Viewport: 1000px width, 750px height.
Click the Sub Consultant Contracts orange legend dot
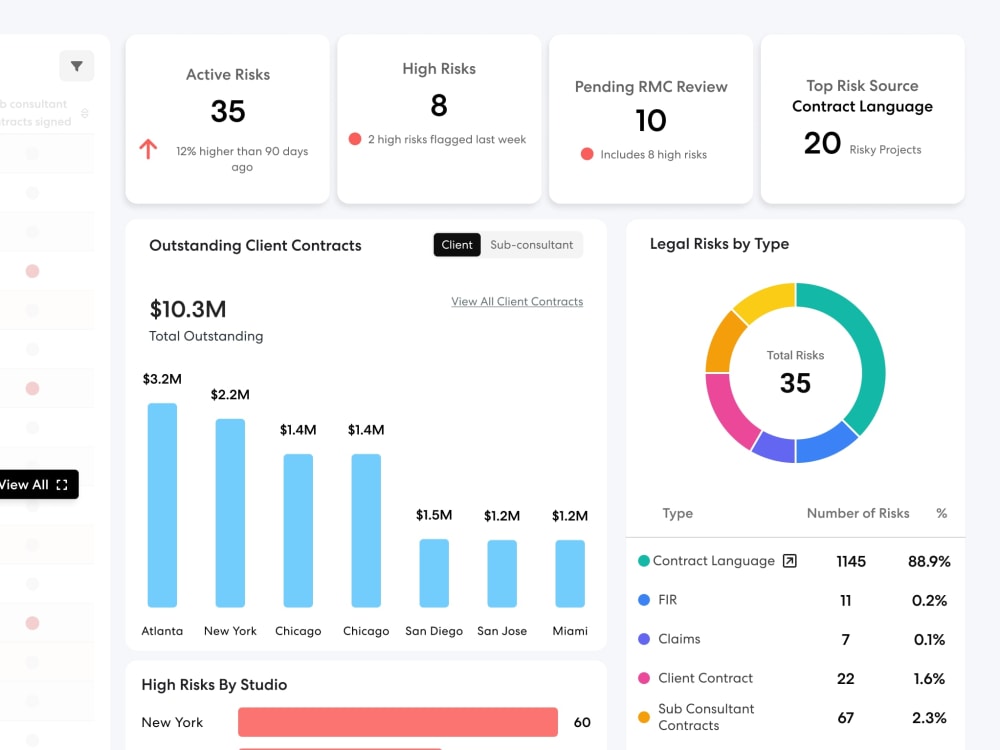point(644,717)
